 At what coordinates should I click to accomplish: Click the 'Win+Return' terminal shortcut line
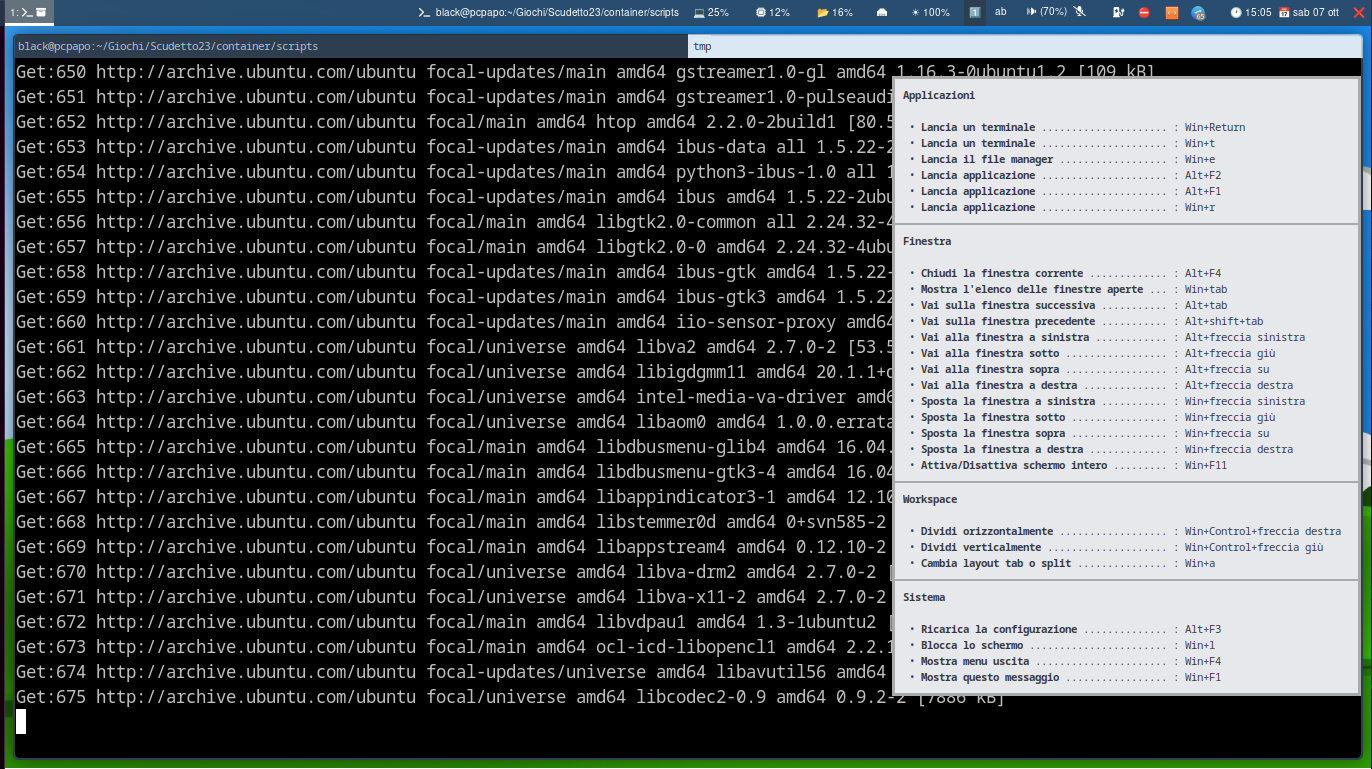coord(1077,128)
